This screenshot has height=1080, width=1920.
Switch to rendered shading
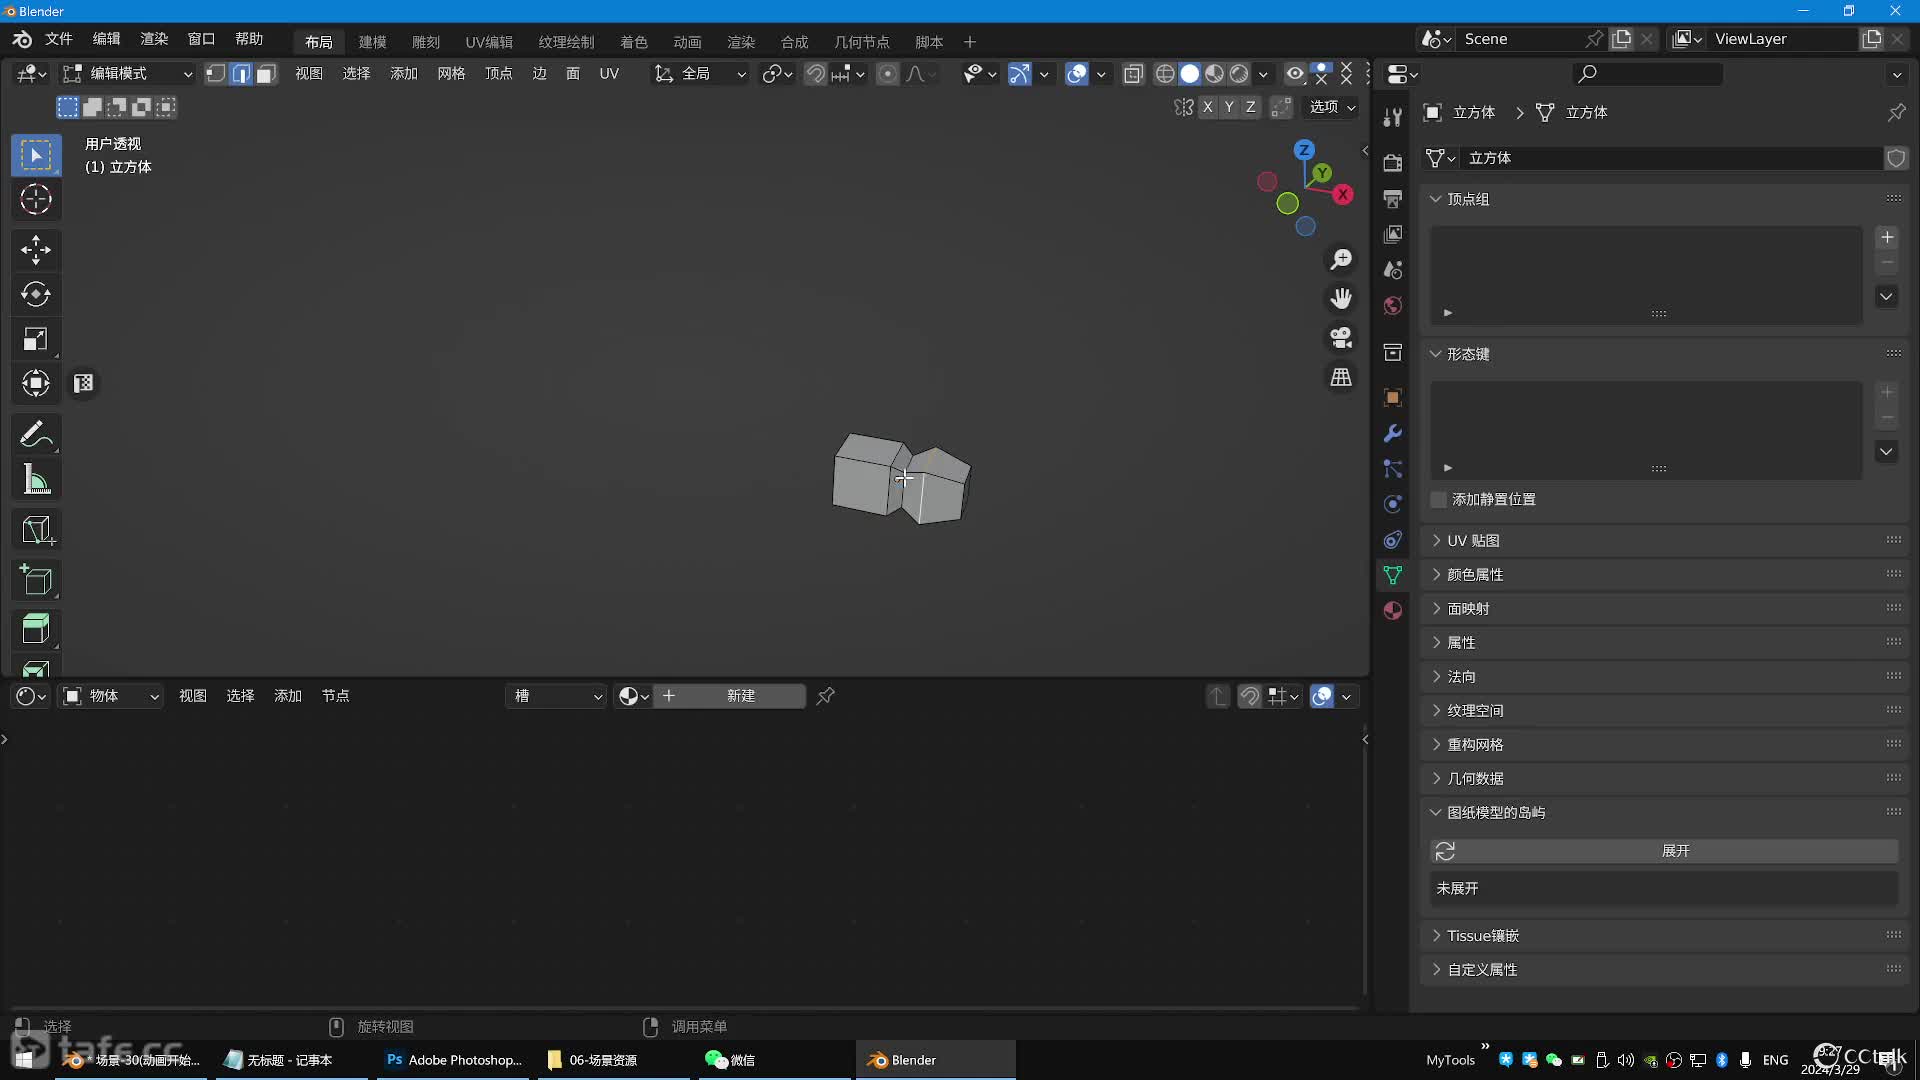(1239, 74)
